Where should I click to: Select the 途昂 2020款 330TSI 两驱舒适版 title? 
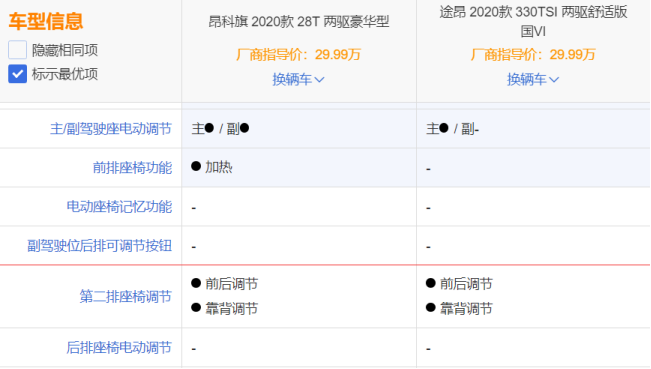(533, 22)
